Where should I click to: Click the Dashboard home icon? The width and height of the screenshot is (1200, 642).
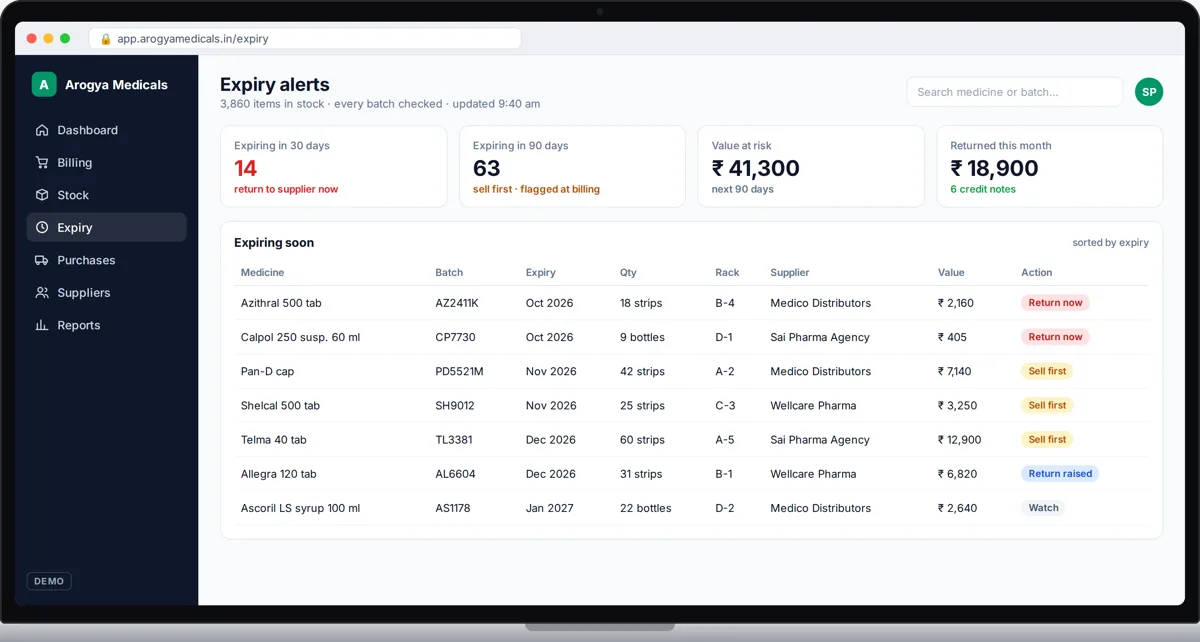[42, 130]
